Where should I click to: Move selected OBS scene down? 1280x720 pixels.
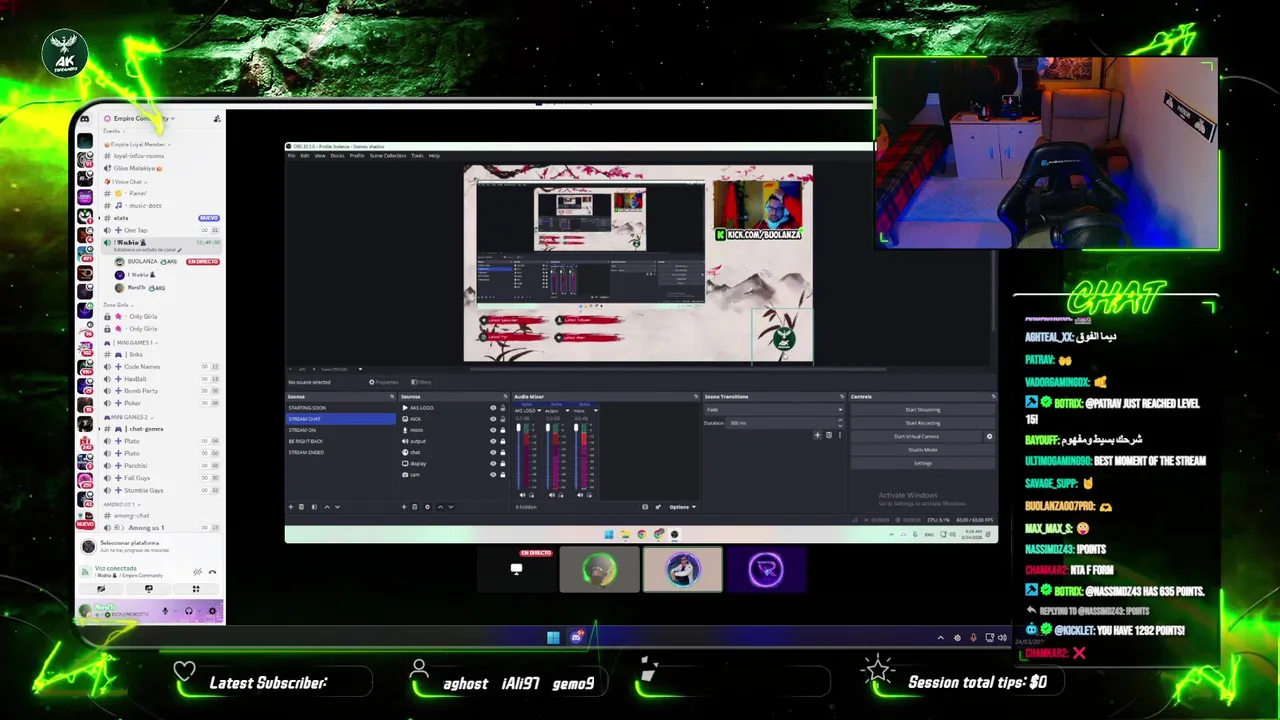point(338,507)
